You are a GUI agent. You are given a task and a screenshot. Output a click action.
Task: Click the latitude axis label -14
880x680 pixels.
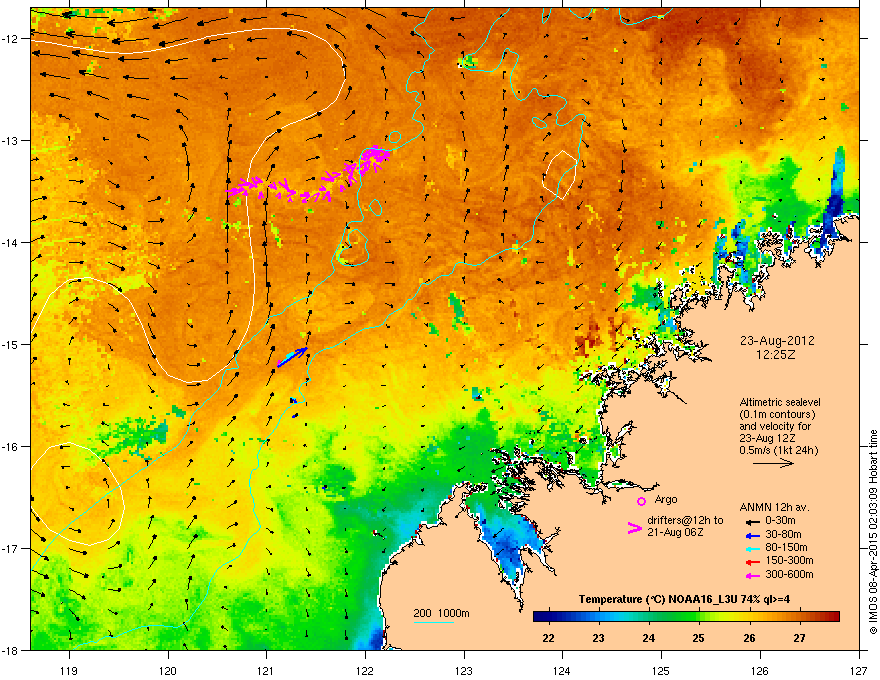coord(10,242)
